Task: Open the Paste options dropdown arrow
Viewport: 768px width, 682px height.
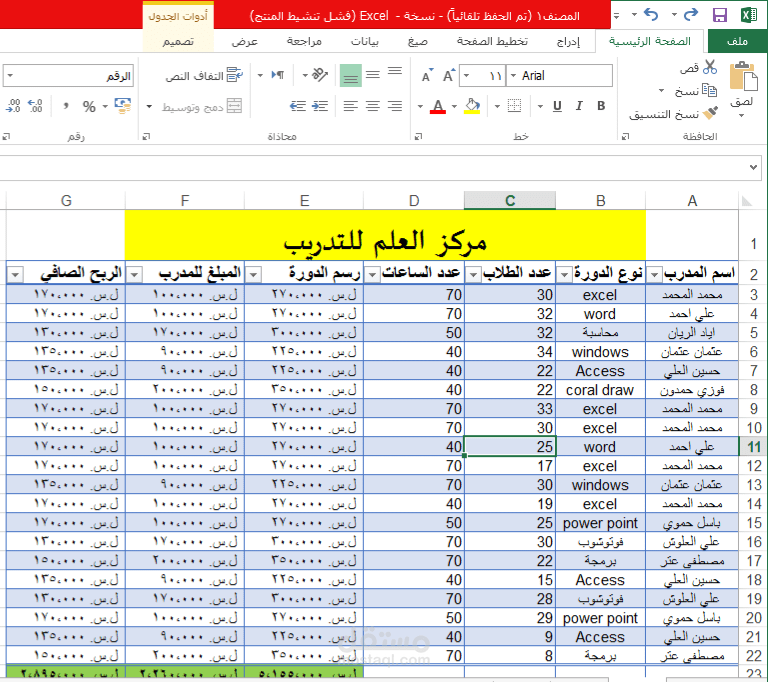Action: pyautogui.click(x=742, y=116)
